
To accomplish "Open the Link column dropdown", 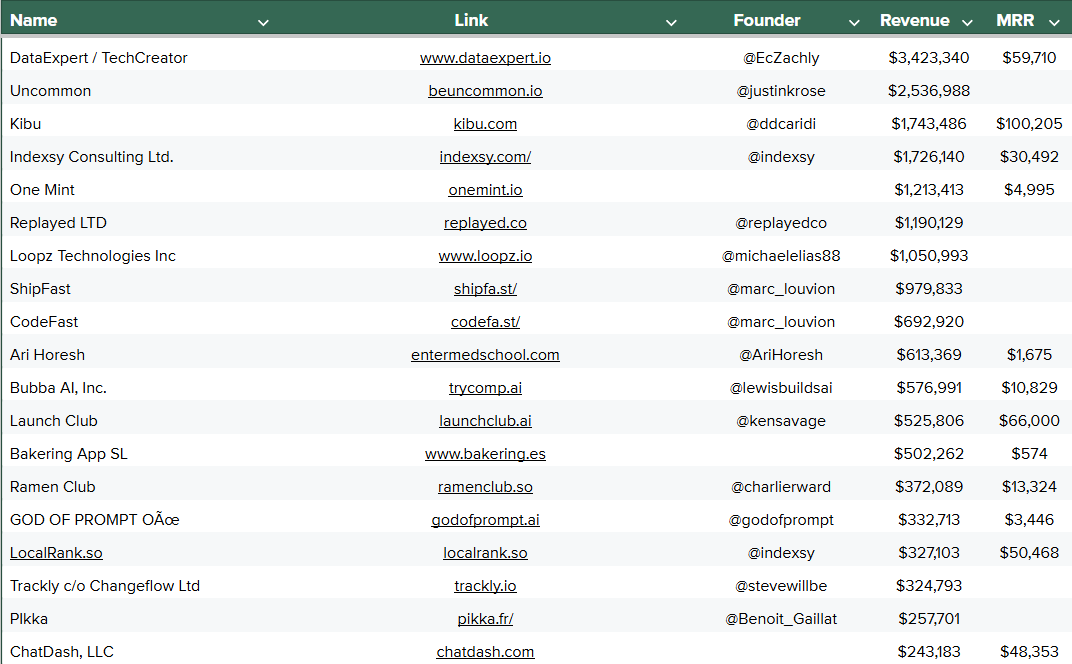I will pos(671,20).
